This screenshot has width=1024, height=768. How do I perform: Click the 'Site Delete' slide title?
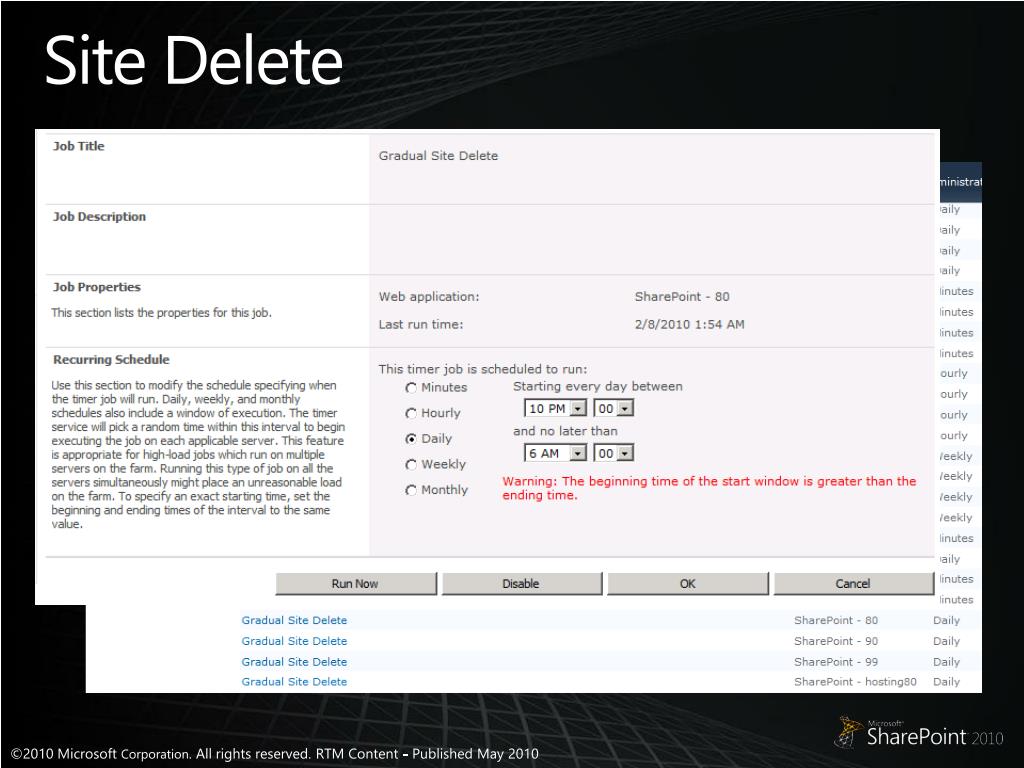193,61
